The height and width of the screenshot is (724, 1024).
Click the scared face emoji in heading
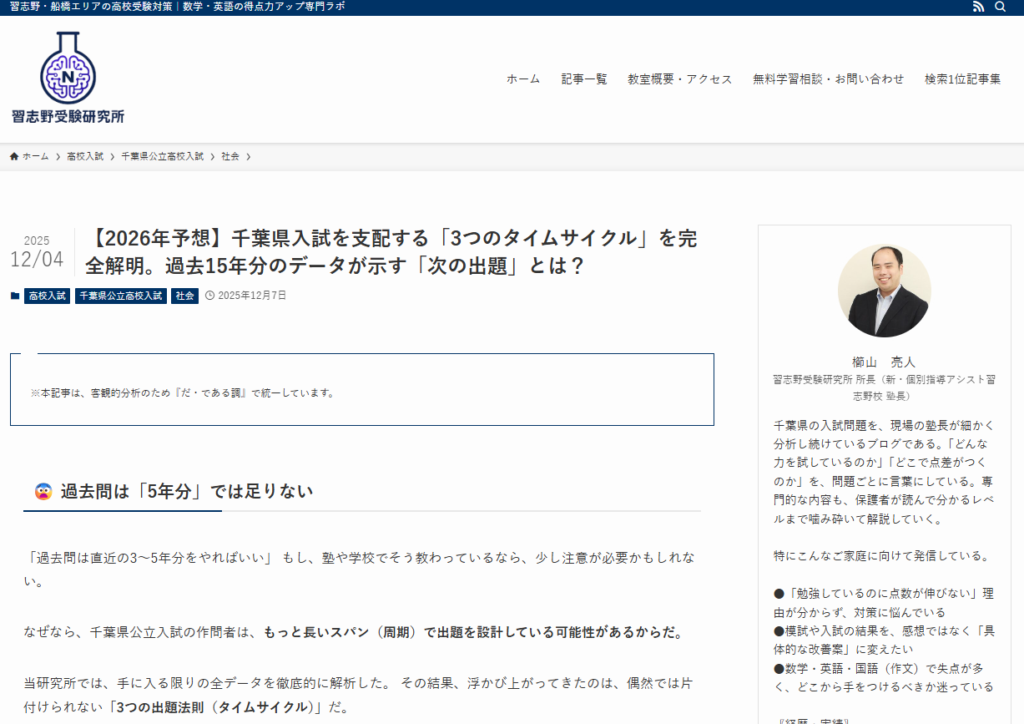pos(43,491)
